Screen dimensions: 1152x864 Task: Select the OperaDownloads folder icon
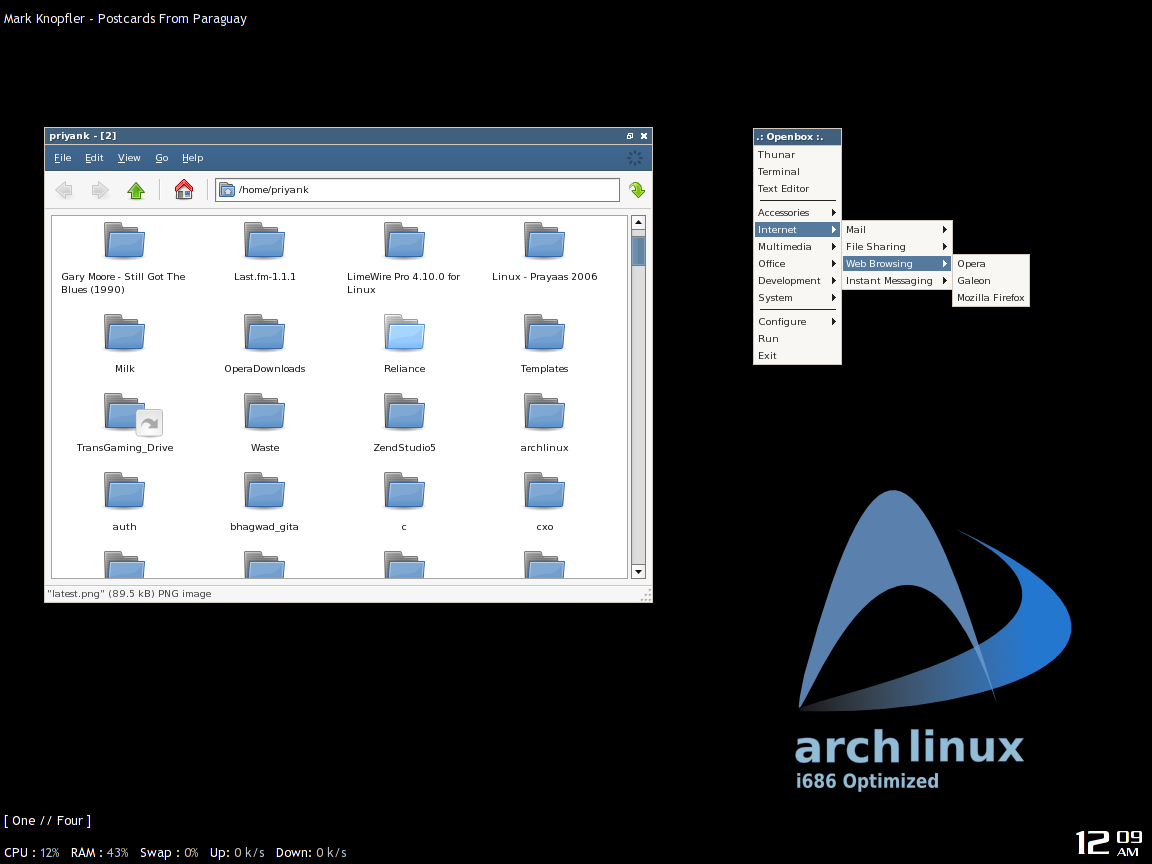coord(264,333)
